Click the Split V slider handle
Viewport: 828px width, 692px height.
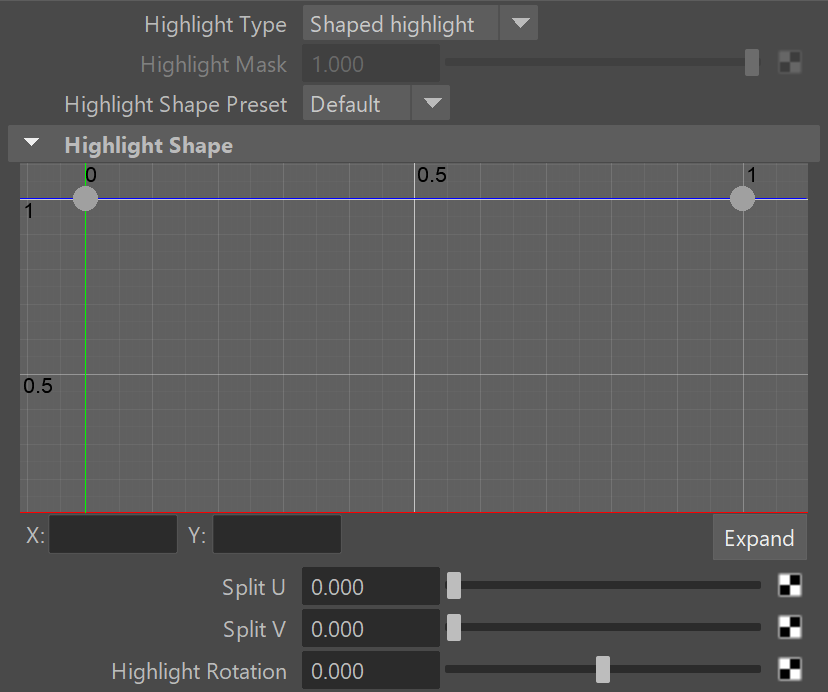454,628
